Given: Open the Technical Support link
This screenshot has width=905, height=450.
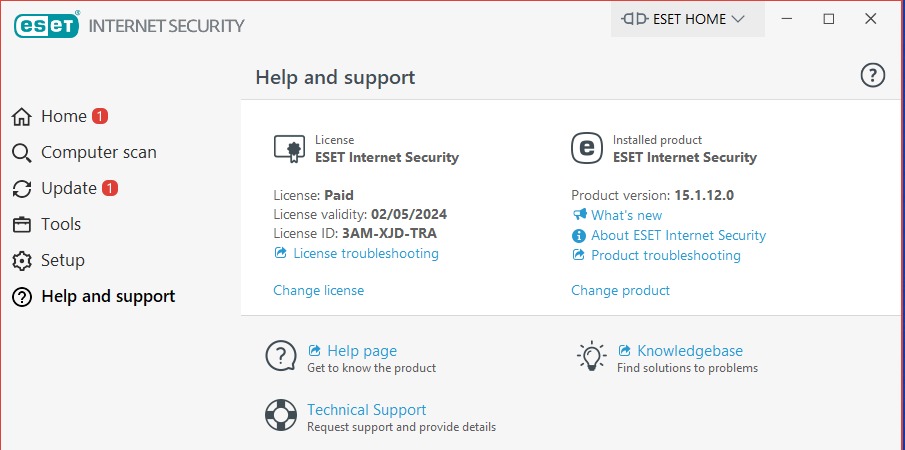Looking at the screenshot, I should click(x=367, y=410).
